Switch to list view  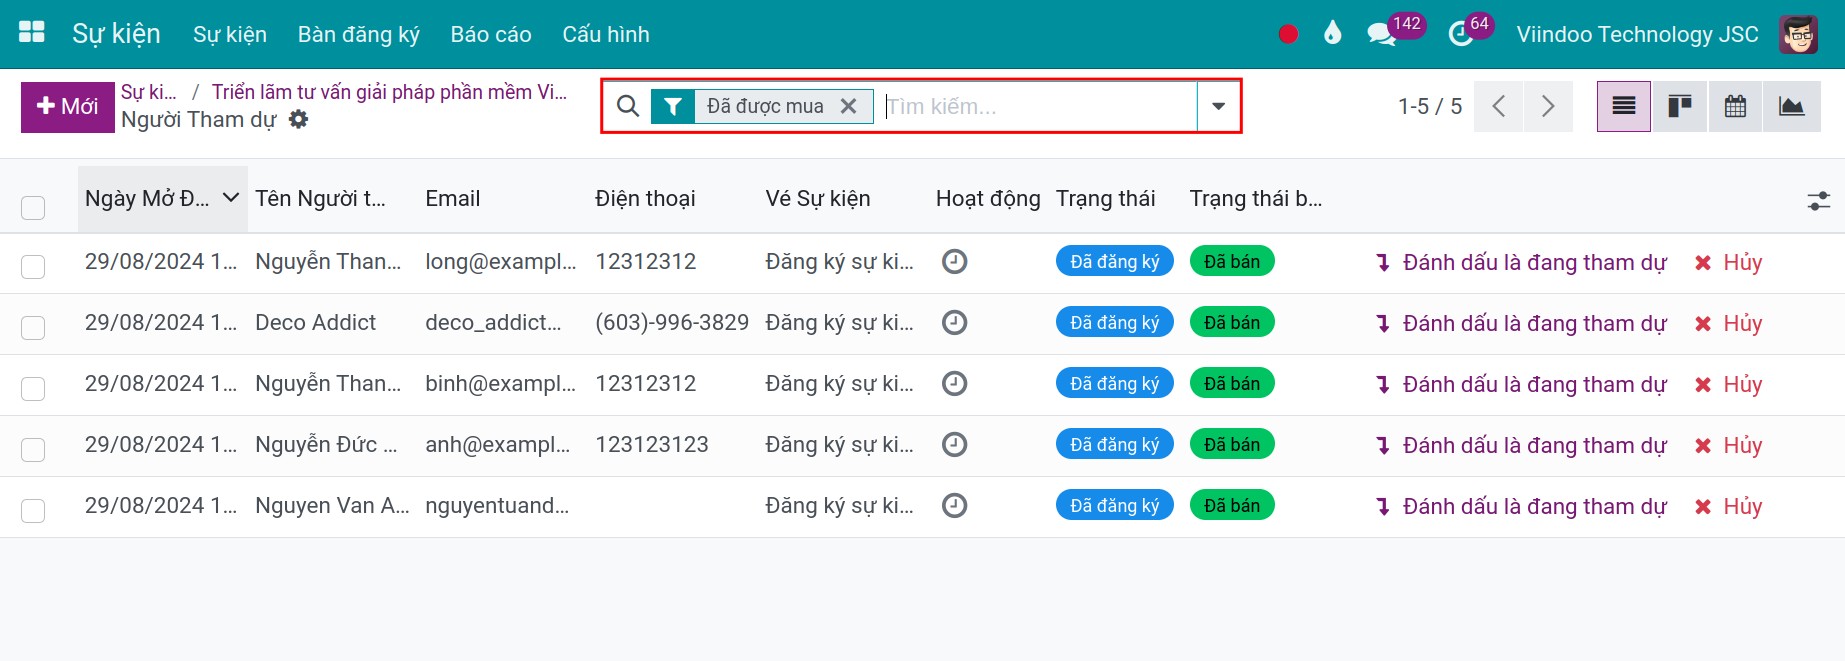1624,106
